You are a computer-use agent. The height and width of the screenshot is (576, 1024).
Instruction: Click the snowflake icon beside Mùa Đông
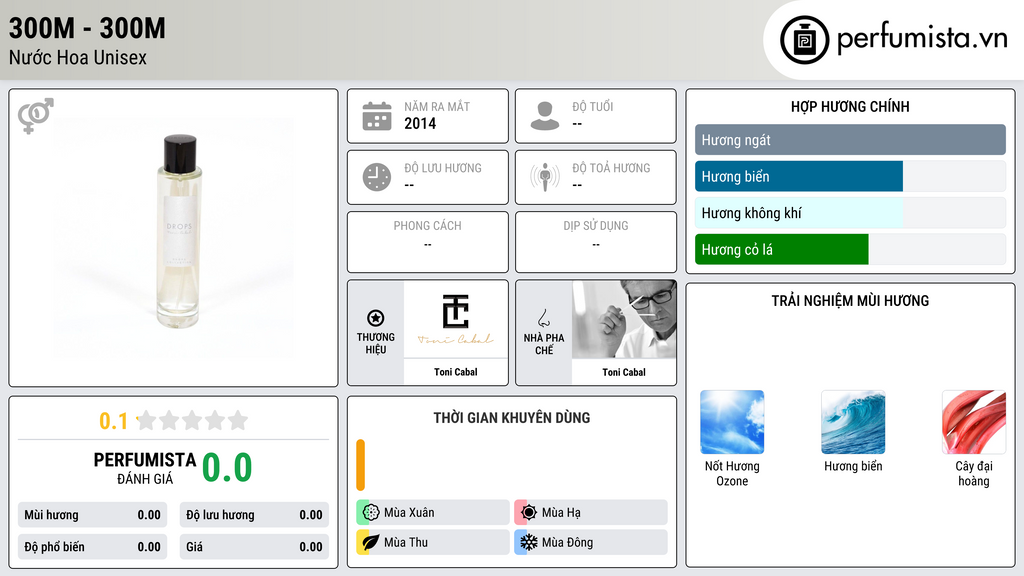[x=529, y=542]
